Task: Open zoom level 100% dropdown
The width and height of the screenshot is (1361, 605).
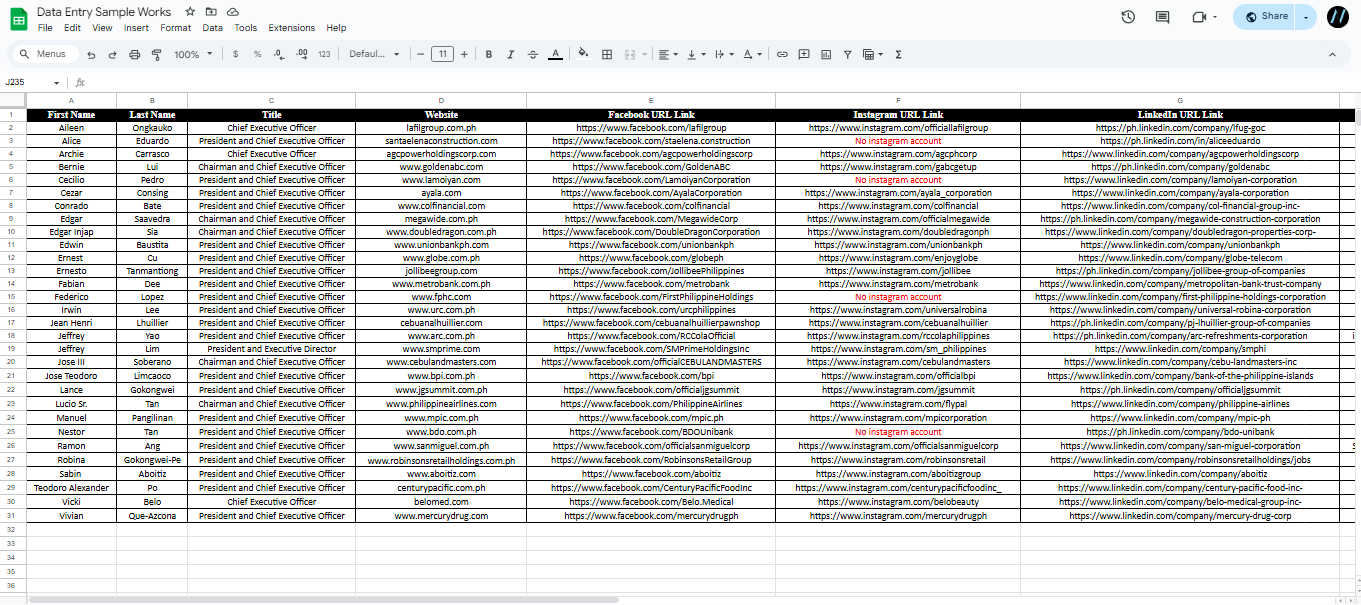Action: (193, 54)
